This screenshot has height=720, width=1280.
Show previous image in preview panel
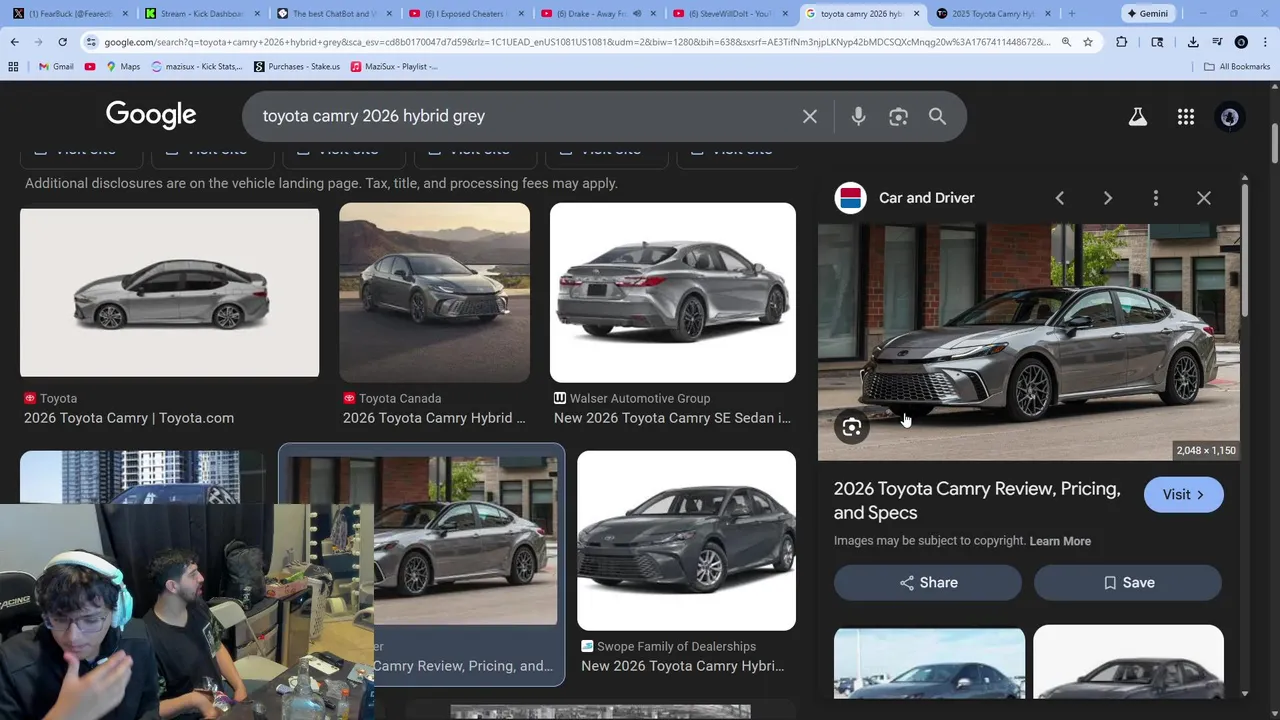(x=1060, y=198)
